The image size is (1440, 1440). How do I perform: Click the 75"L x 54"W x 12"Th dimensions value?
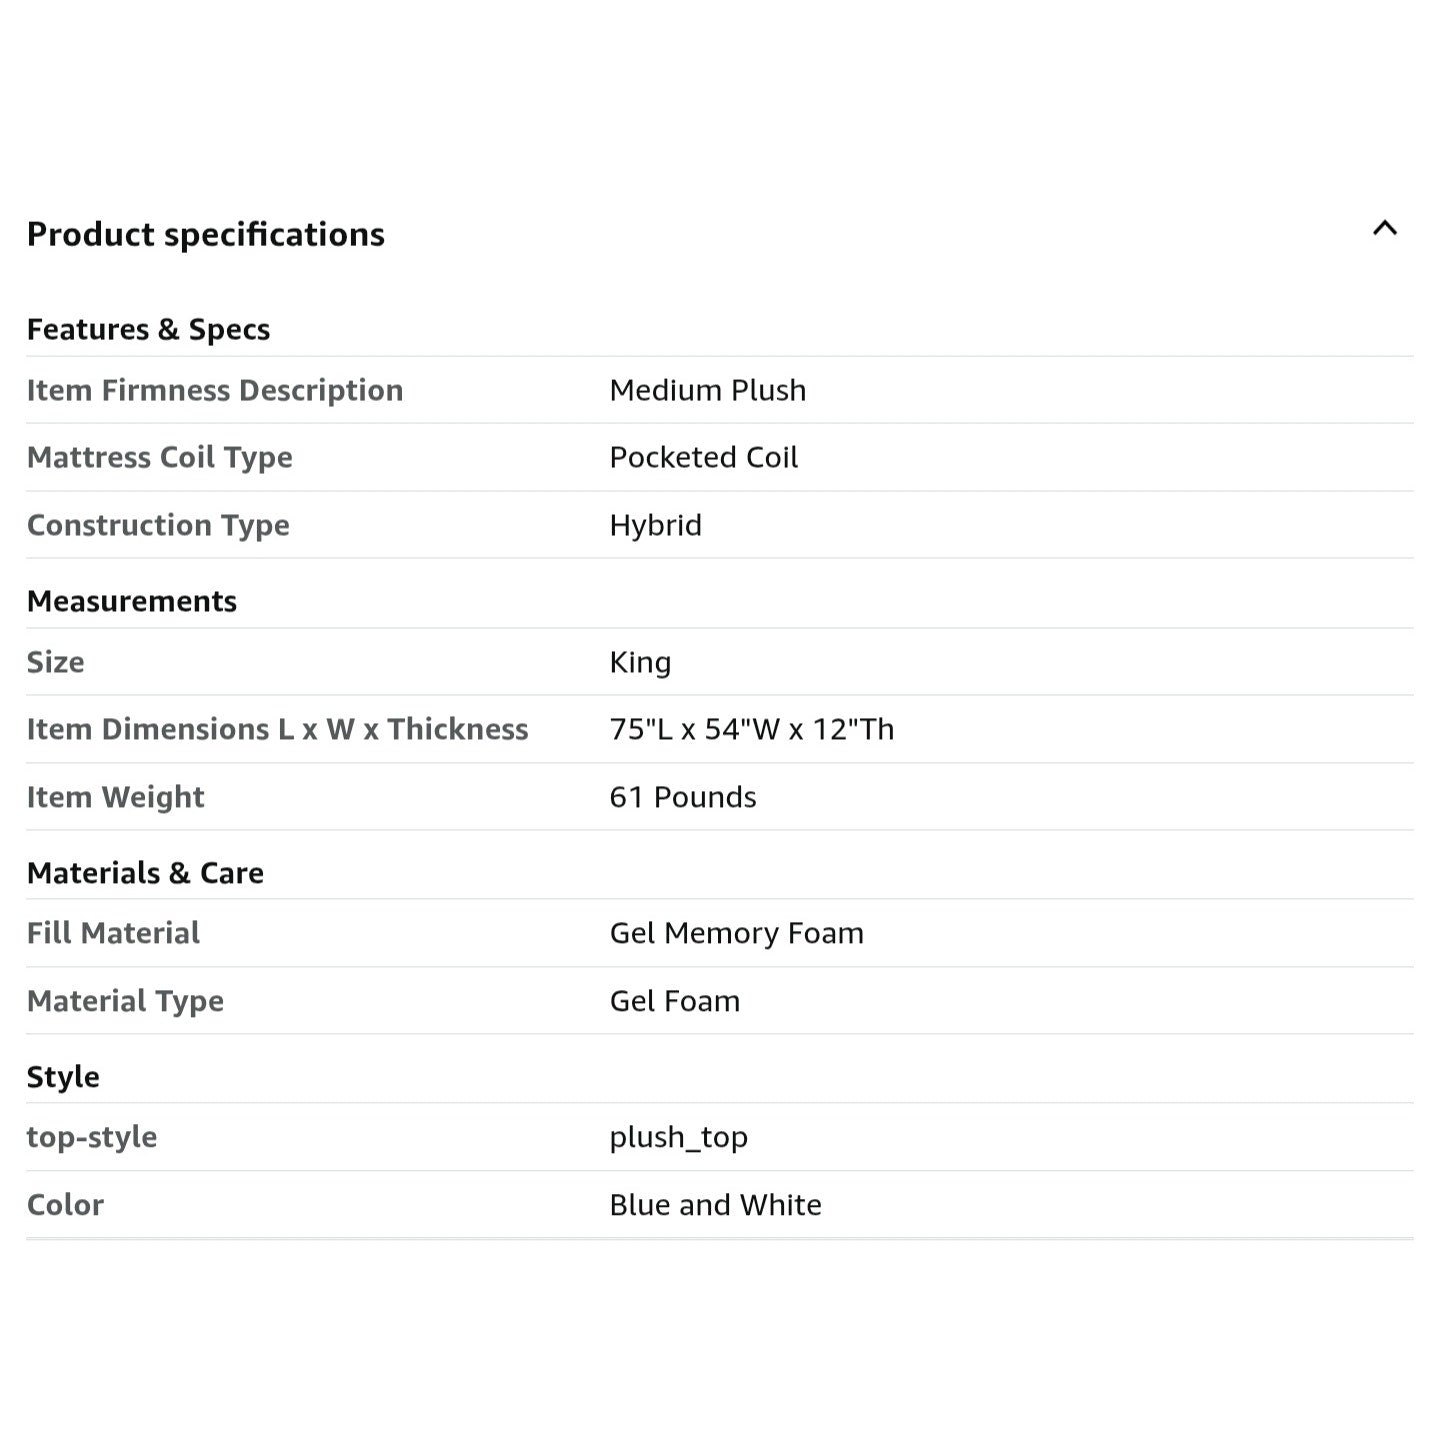[x=751, y=729]
